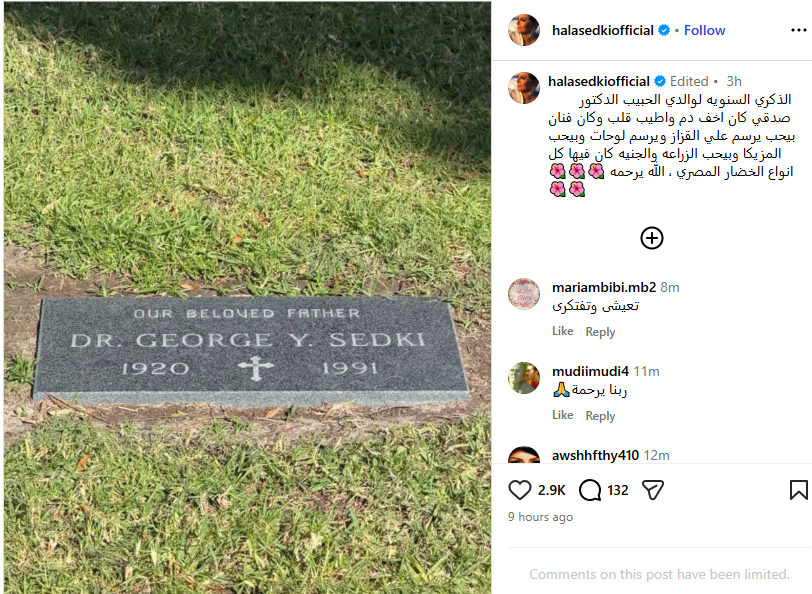This screenshot has width=812, height=594.
Task: Open the three-dot more options menu
Action: point(799,31)
